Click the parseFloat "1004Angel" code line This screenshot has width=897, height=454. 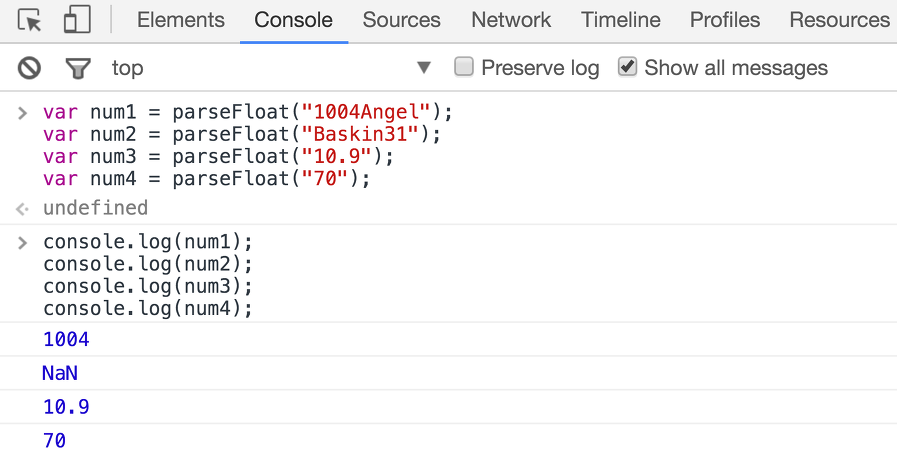tap(248, 112)
